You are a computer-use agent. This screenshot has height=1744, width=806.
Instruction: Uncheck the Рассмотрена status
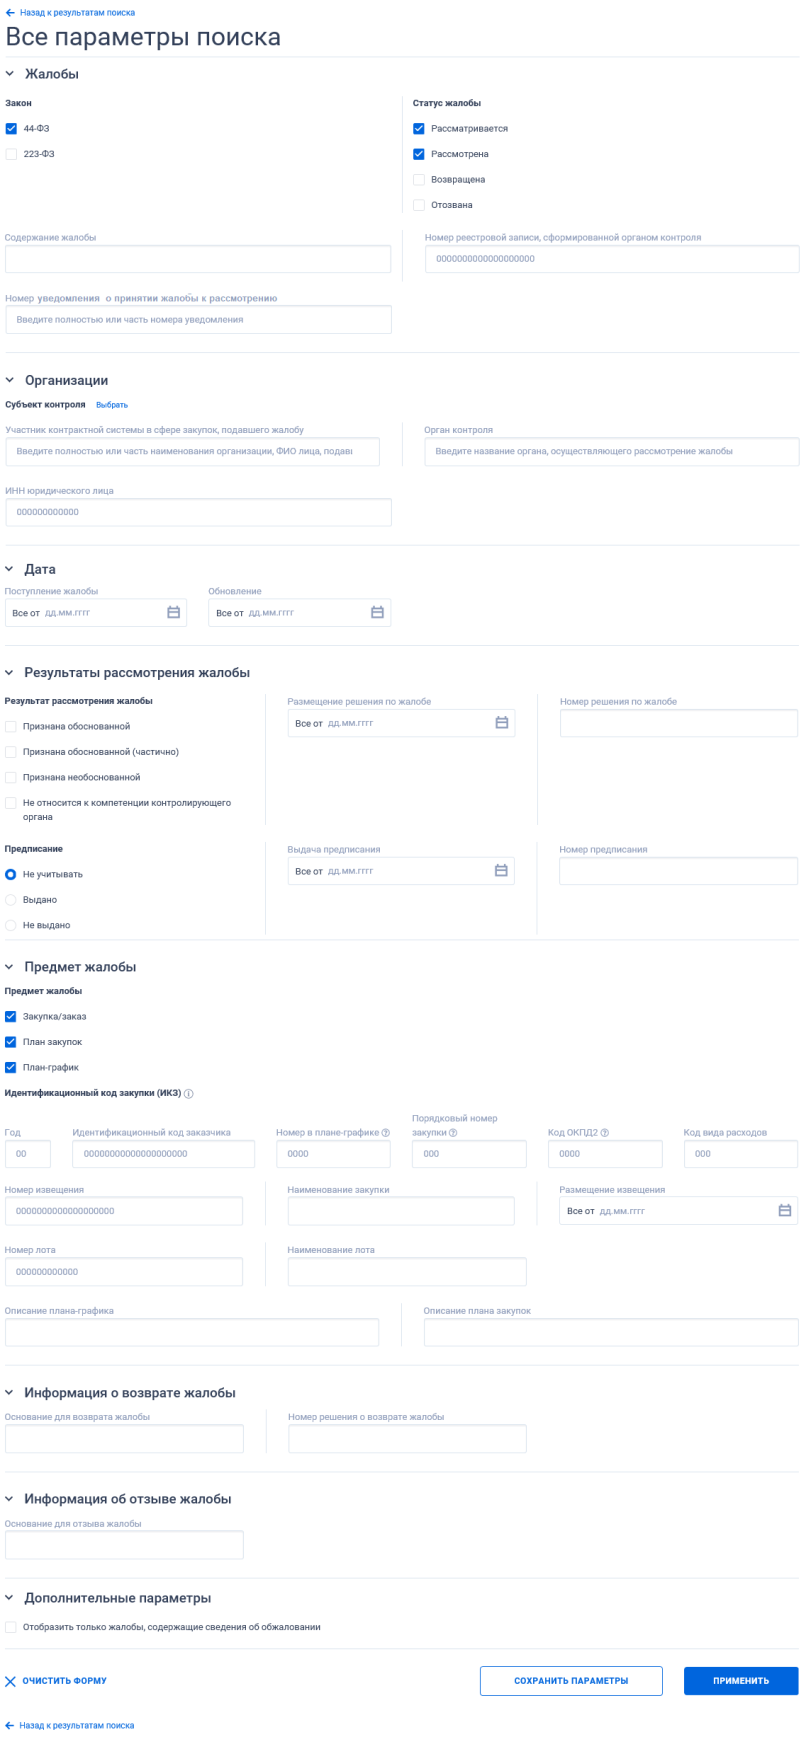(419, 154)
